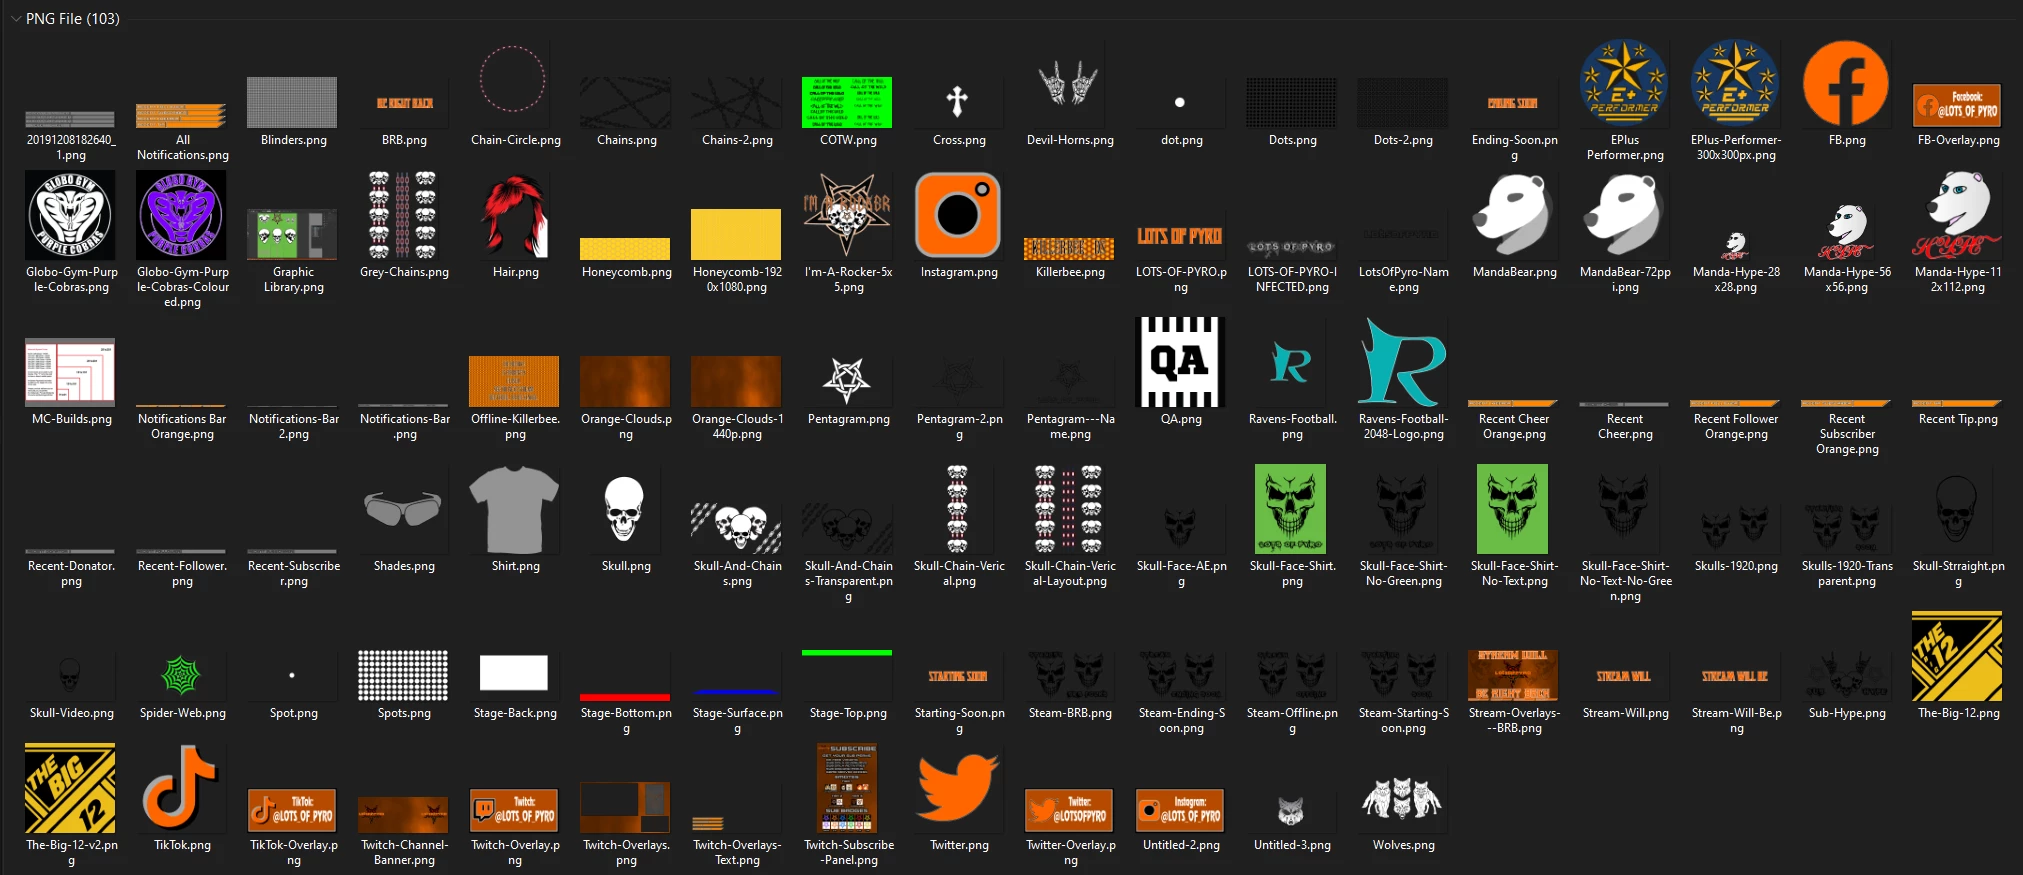The image size is (2023, 875).
Task: Select the FB-Overlay.png thumbnail
Action: (x=1957, y=105)
